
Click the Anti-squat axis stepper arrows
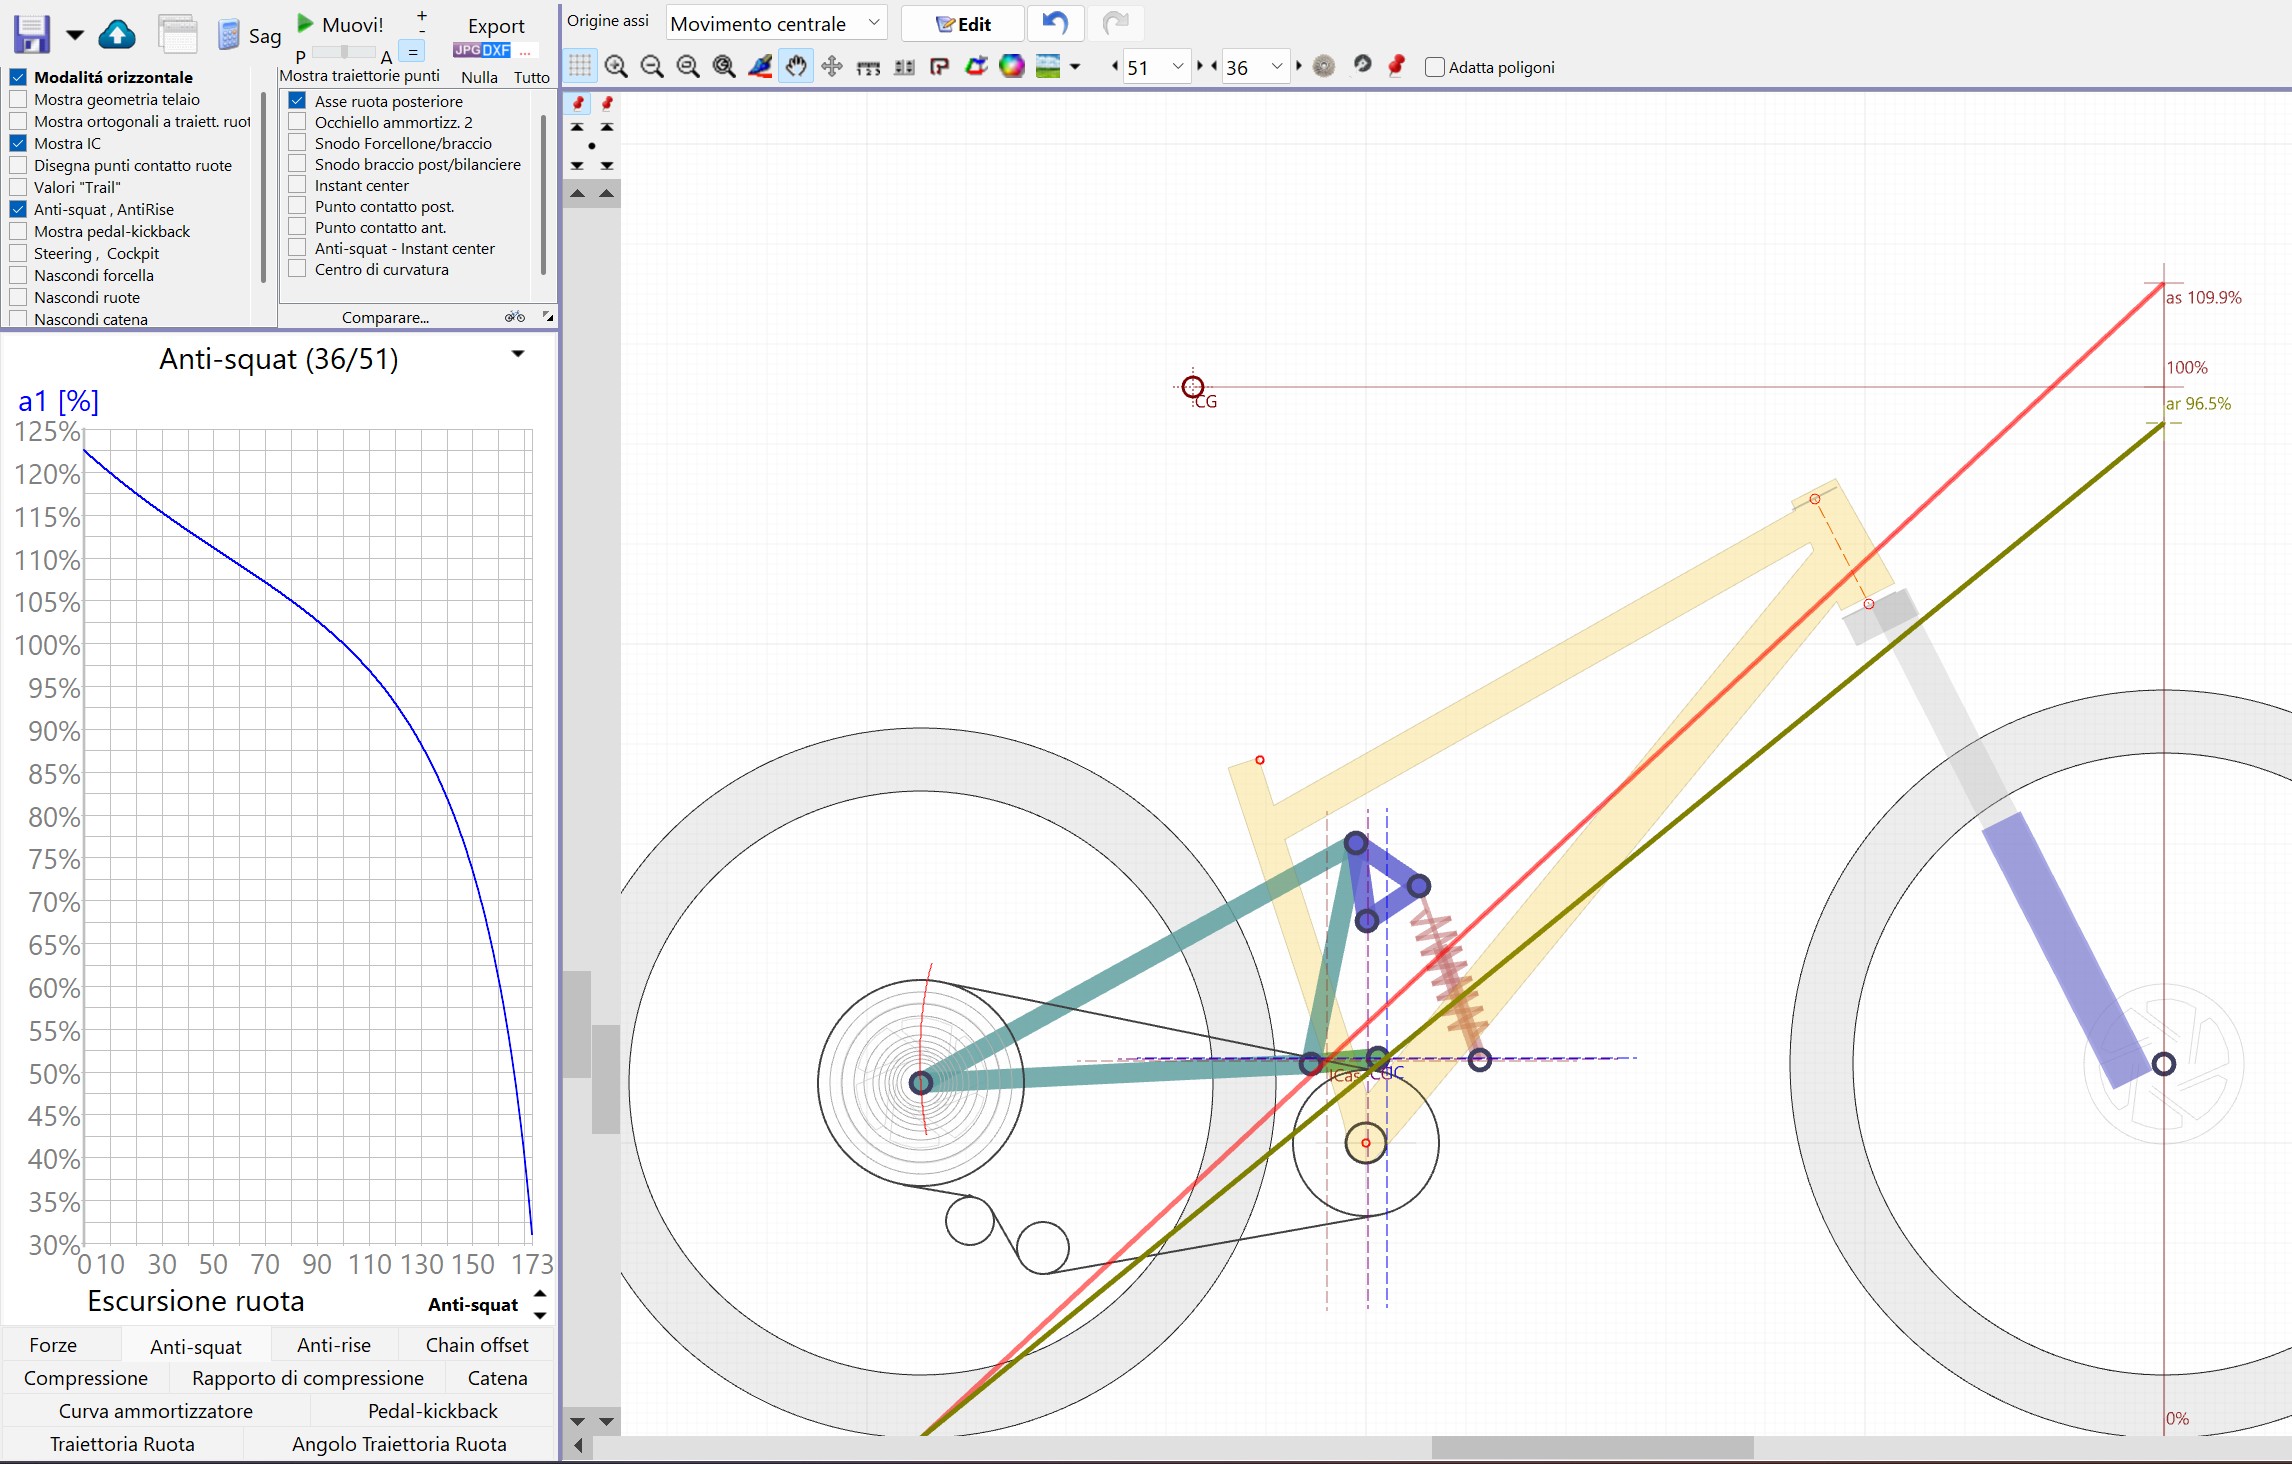[540, 1304]
